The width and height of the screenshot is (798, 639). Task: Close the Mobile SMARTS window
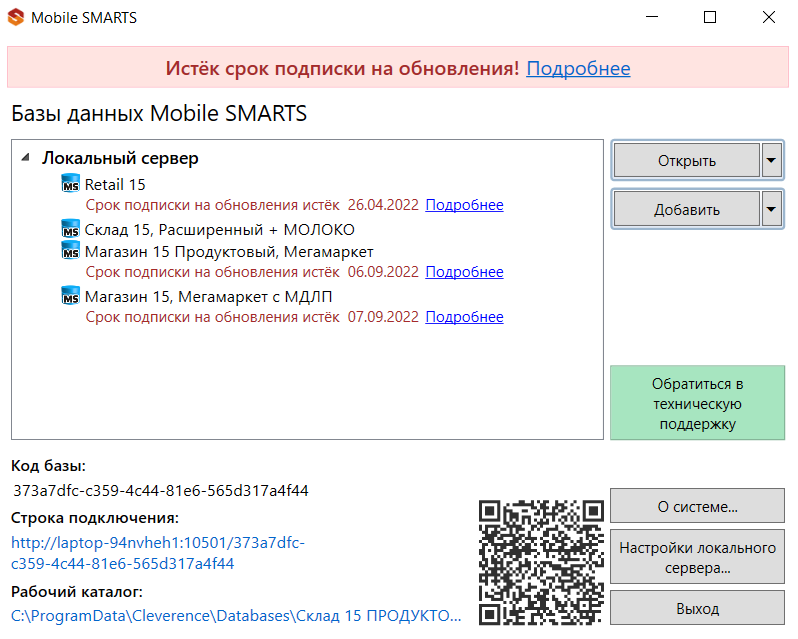(x=769, y=17)
